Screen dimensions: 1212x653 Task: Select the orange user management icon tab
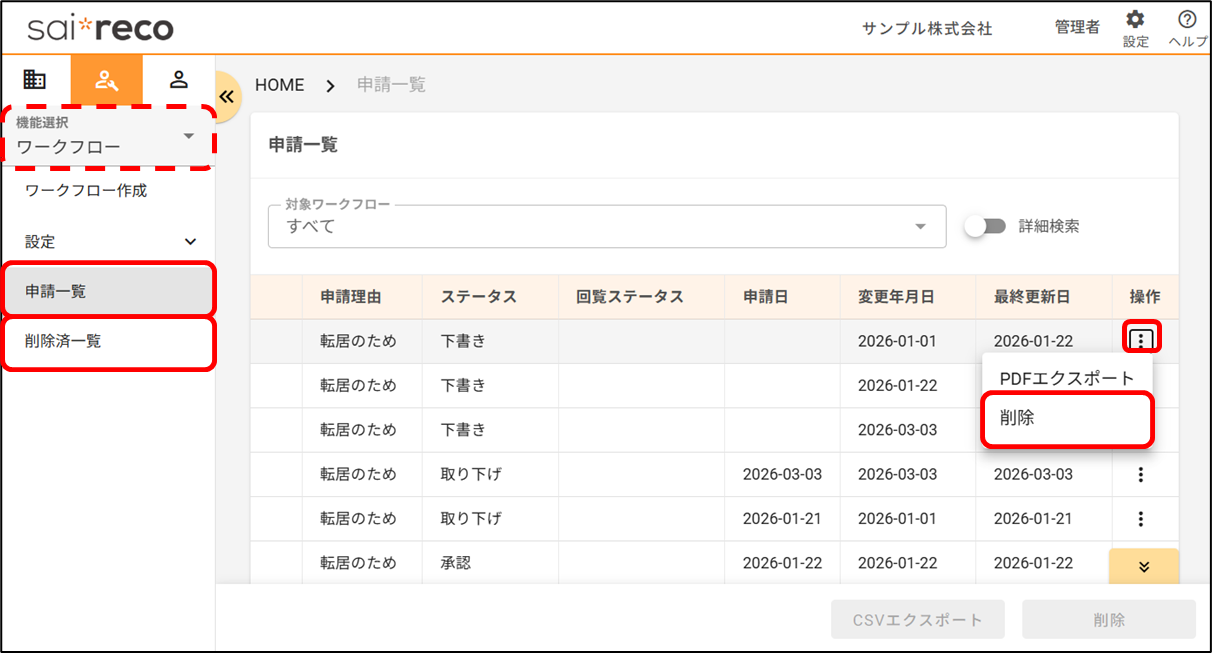(107, 80)
